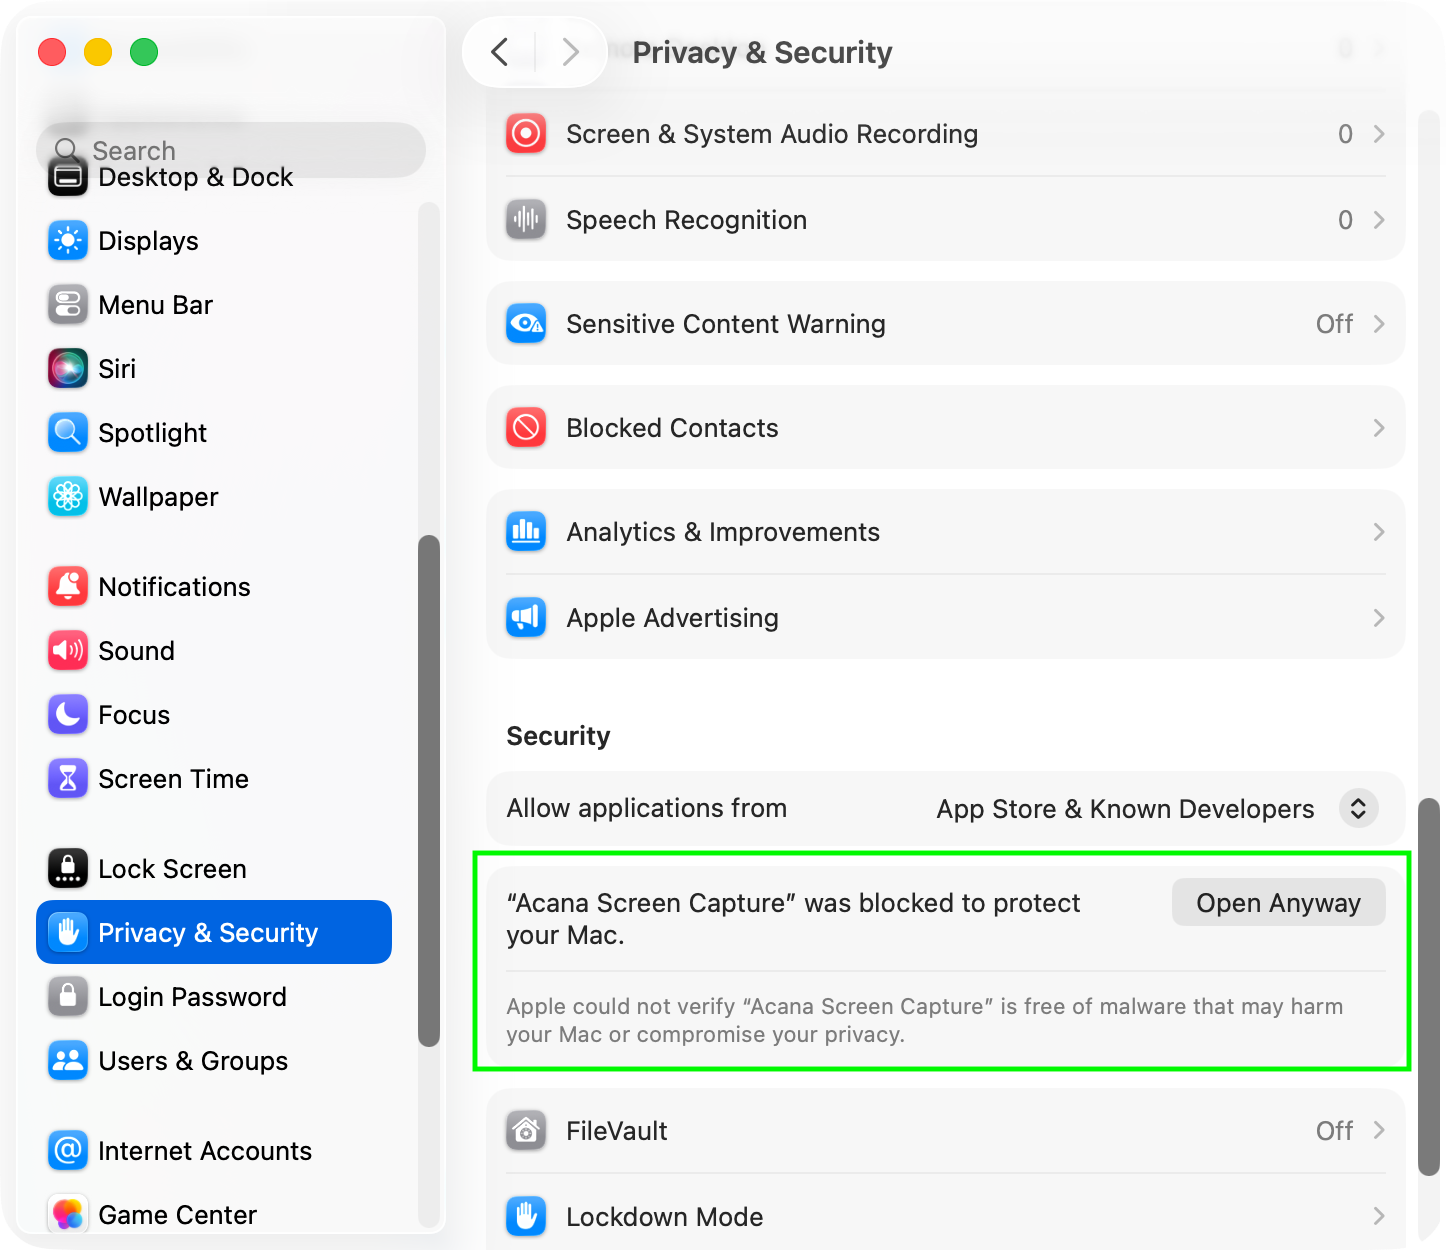Click the Apple Advertising megaphone icon
Viewport: 1446px width, 1250px height.
pyautogui.click(x=526, y=618)
